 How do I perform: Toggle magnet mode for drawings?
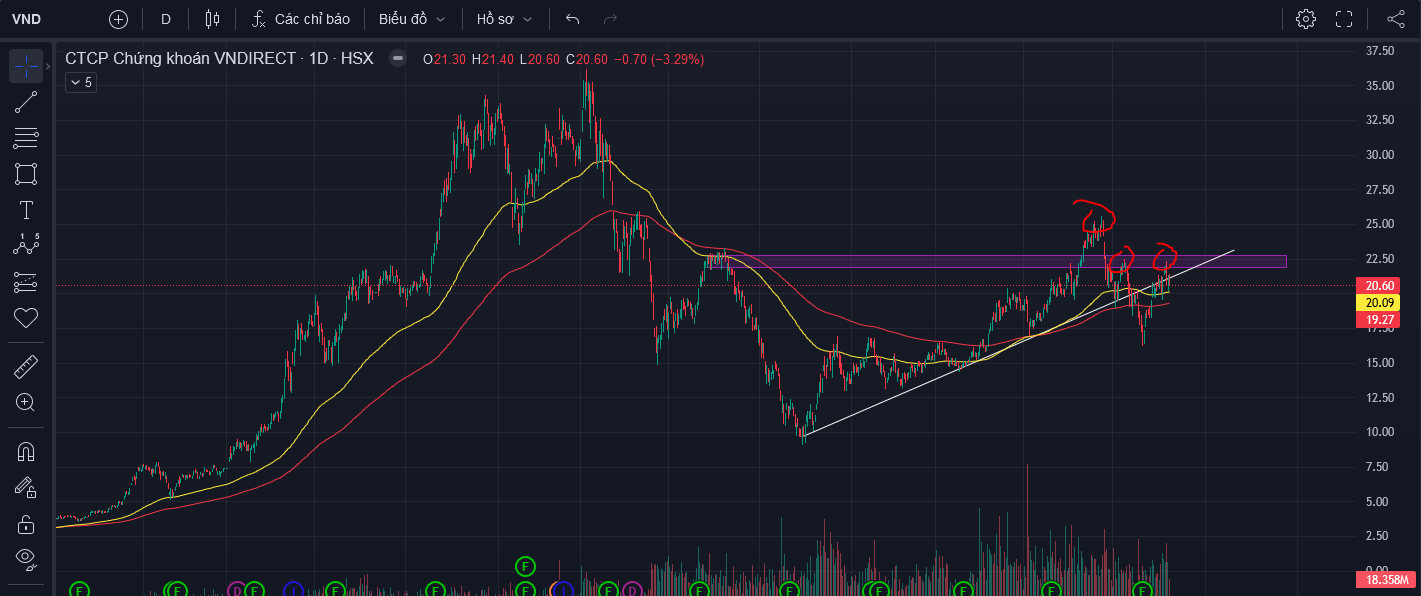(26, 451)
